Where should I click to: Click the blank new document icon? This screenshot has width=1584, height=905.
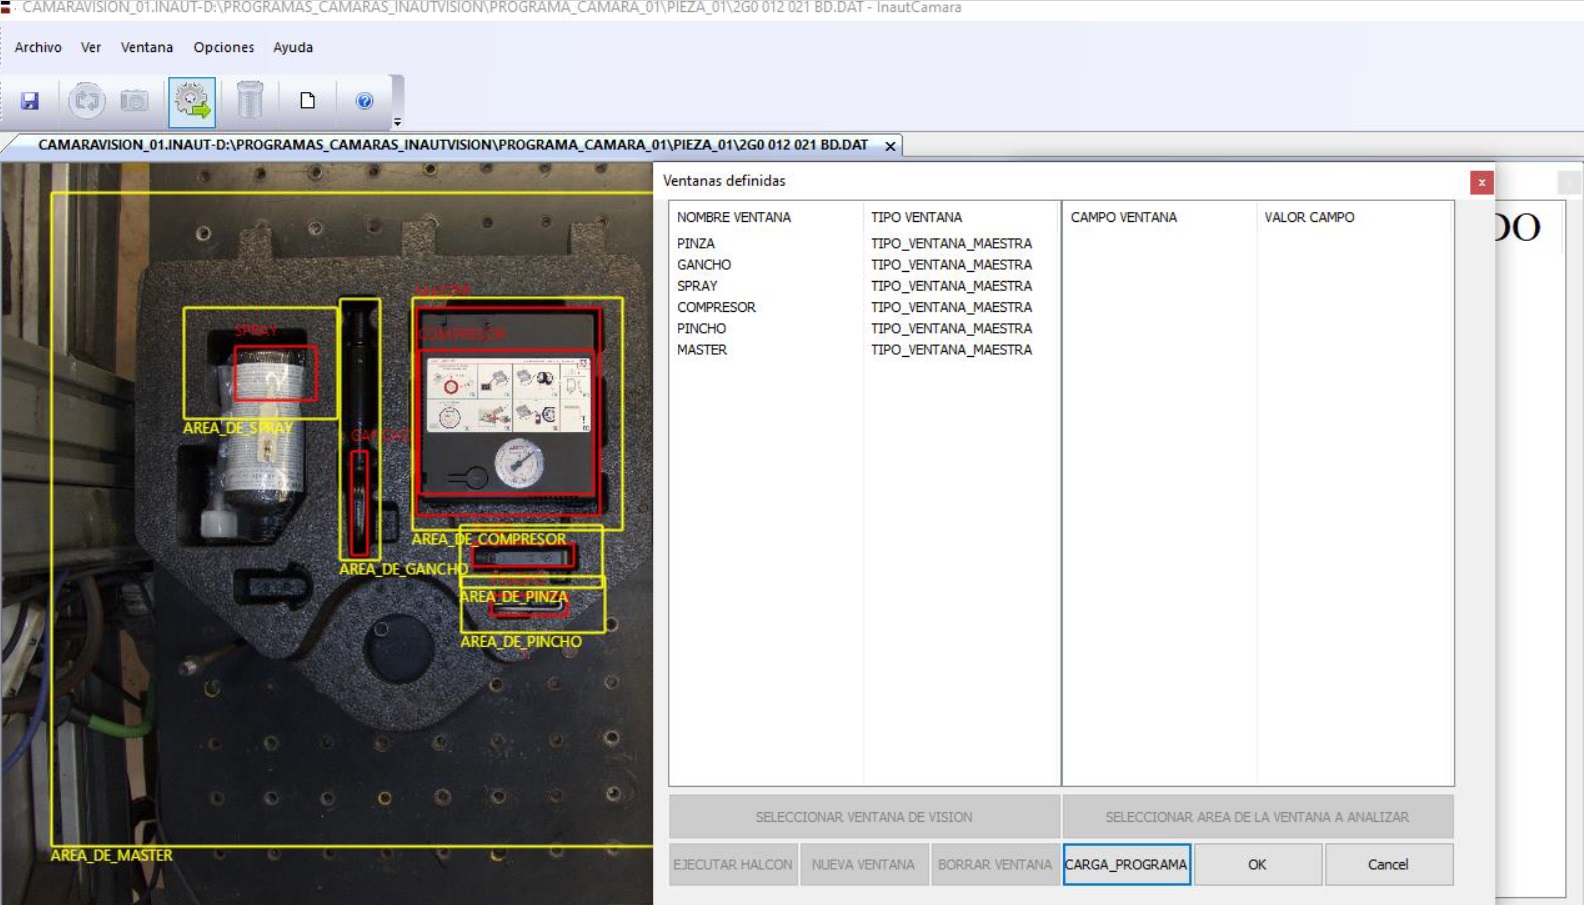(x=307, y=101)
